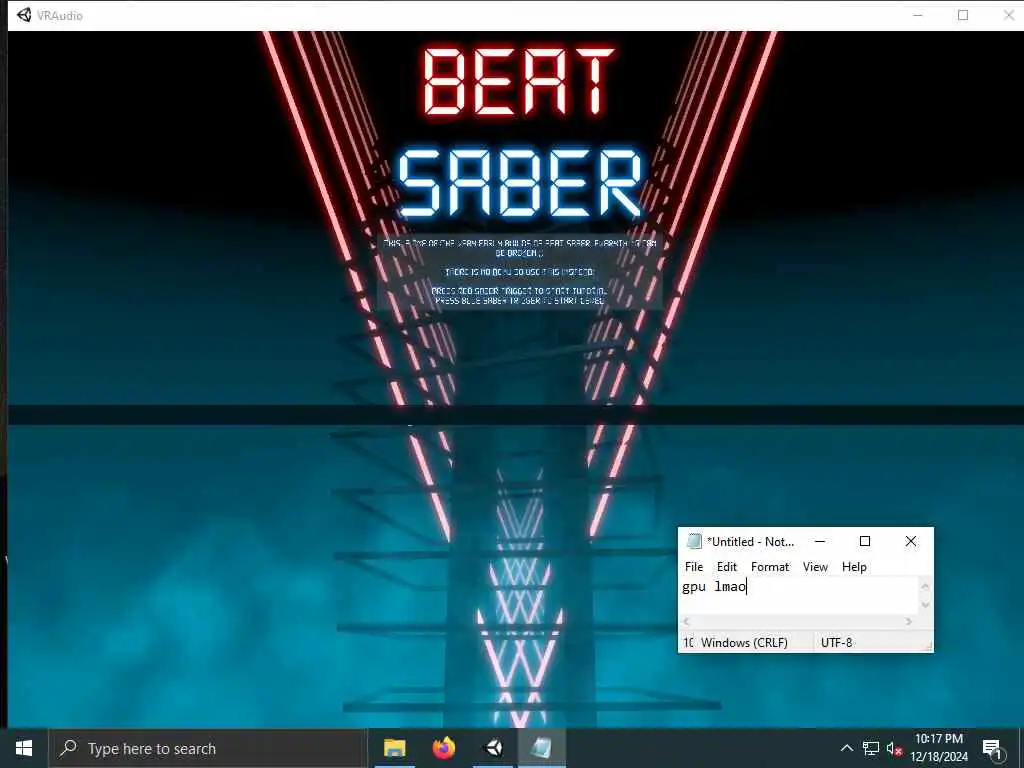Click the game info text panel
This screenshot has height=768, width=1024.
[x=520, y=272]
